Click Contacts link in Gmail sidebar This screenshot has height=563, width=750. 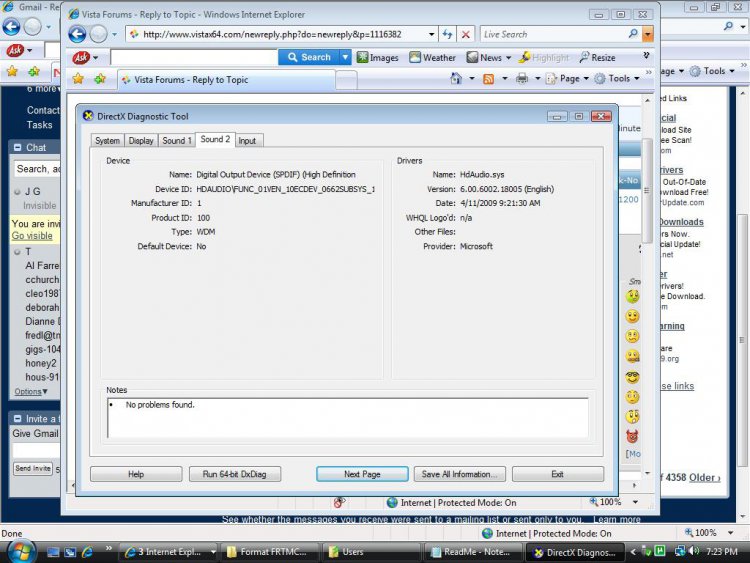coord(43,110)
